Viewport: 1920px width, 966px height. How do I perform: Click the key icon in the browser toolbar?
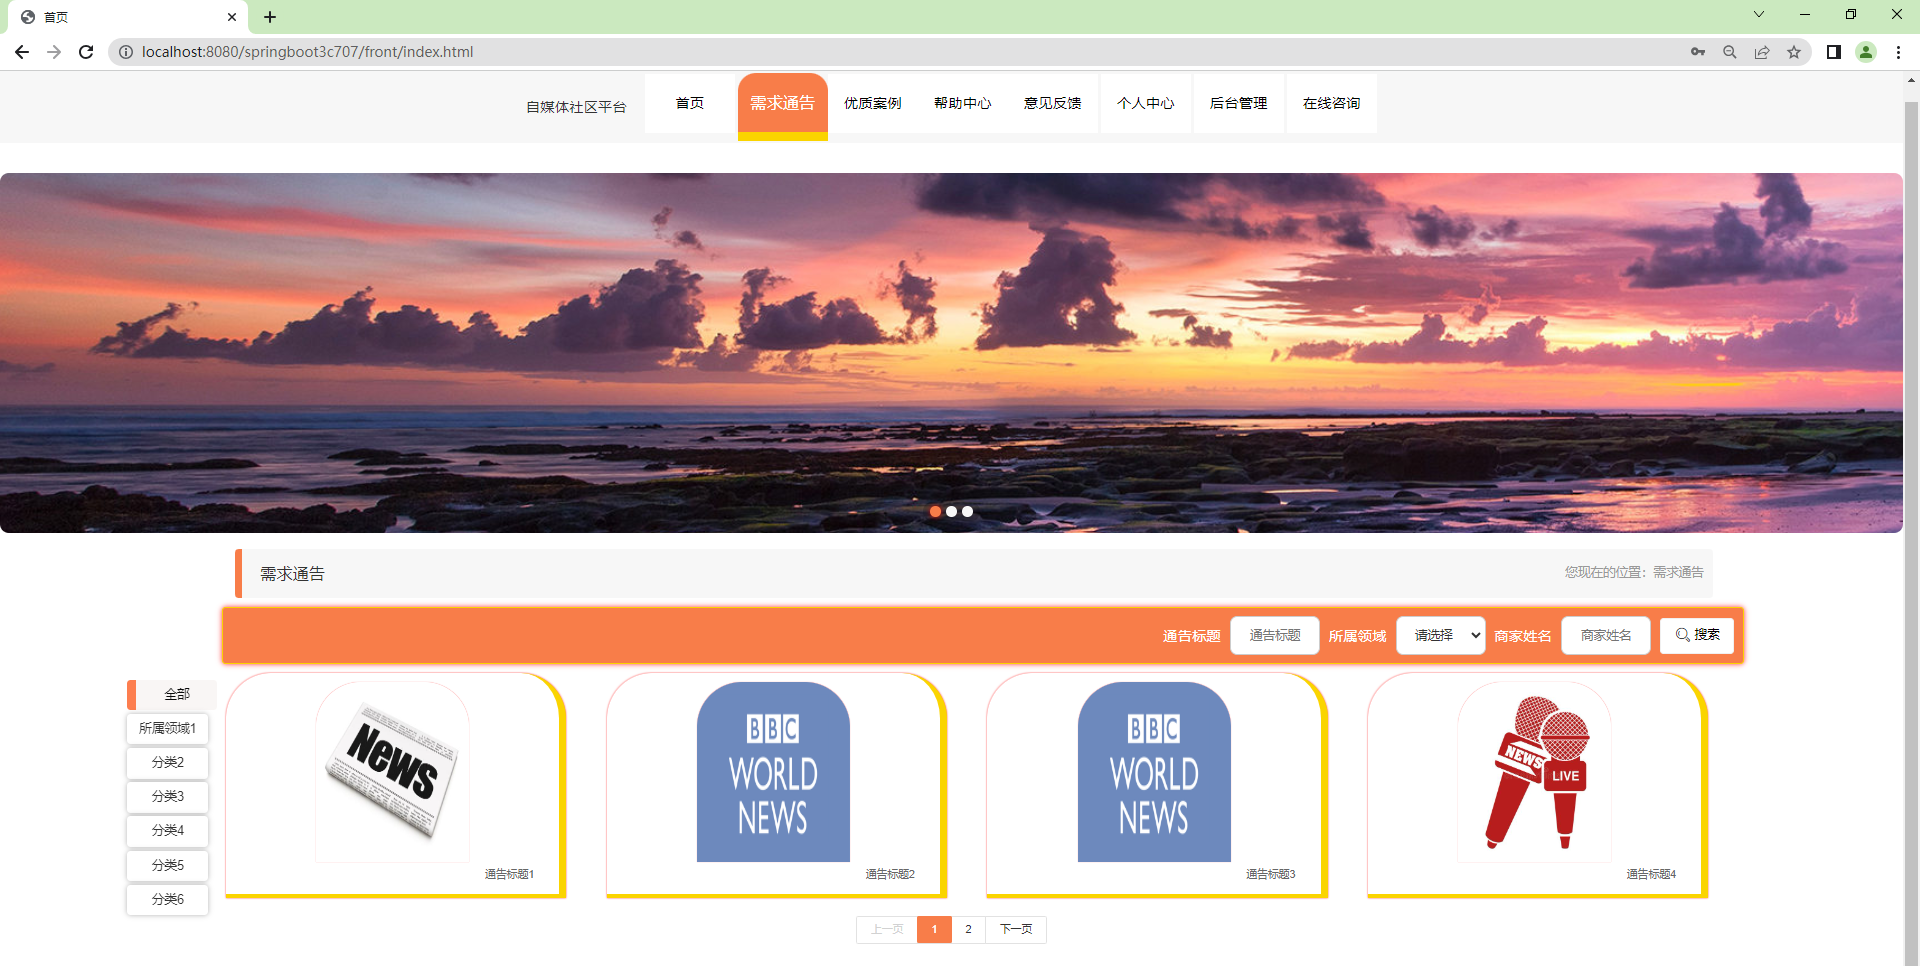(1698, 51)
